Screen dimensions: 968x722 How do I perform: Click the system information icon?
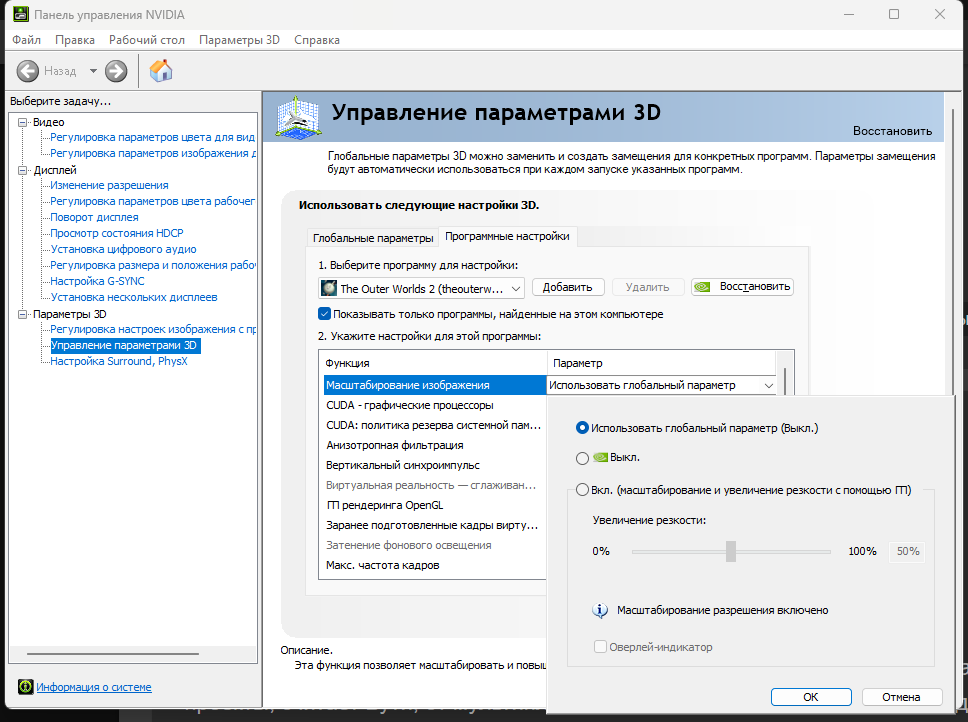[25, 687]
